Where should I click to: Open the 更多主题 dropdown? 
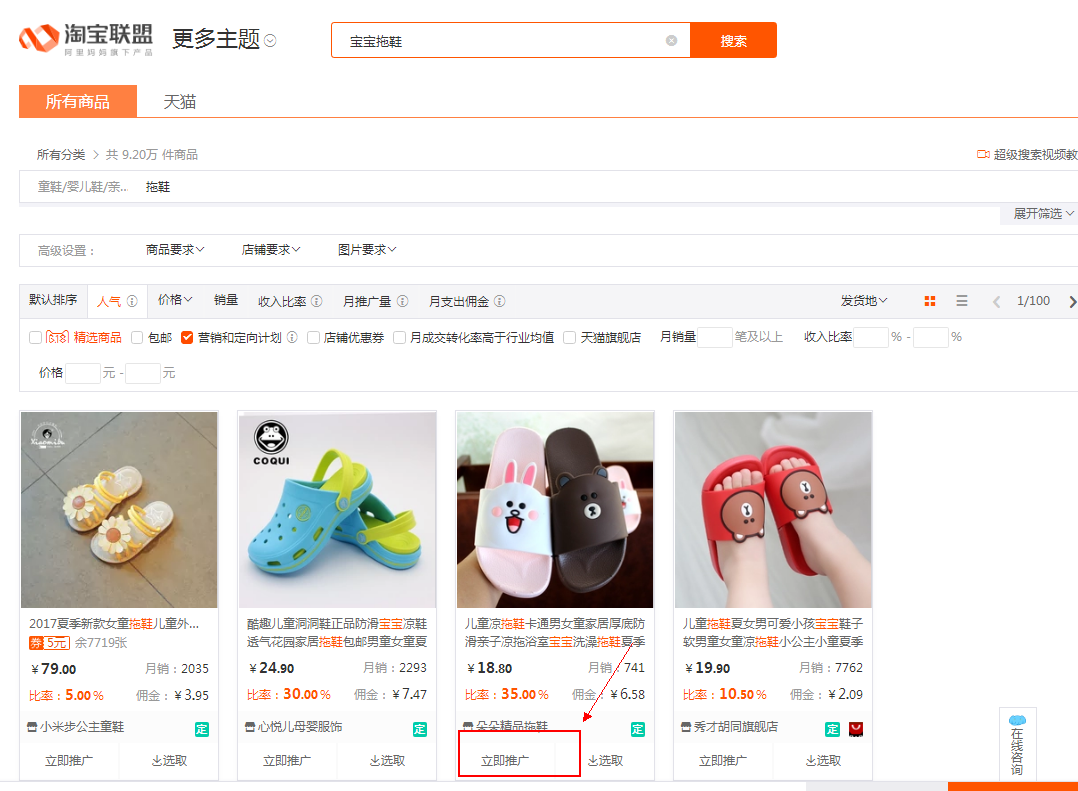pyautogui.click(x=224, y=40)
